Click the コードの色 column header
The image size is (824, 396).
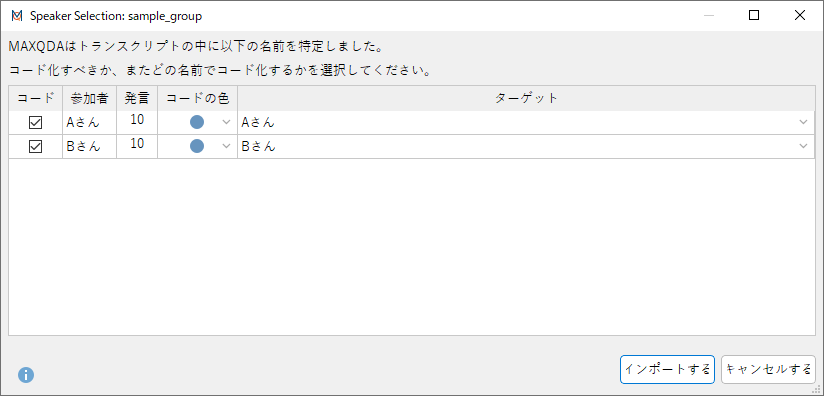click(x=198, y=98)
